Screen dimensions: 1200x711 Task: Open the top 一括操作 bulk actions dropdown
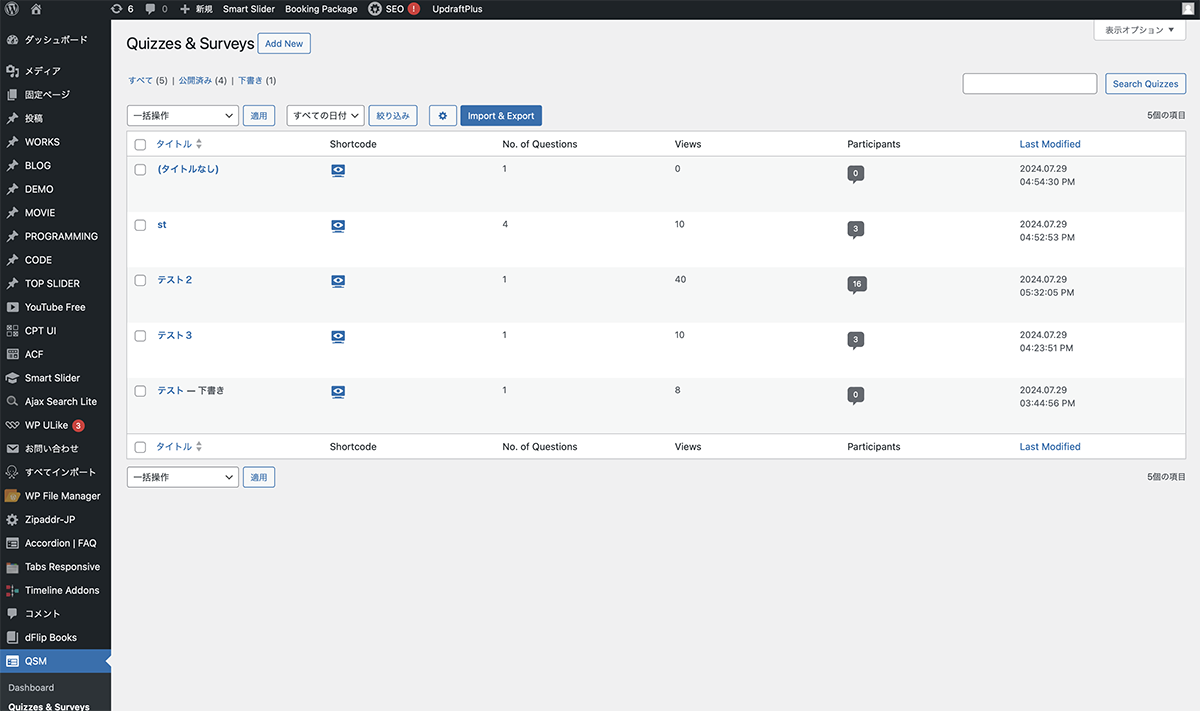coord(182,116)
